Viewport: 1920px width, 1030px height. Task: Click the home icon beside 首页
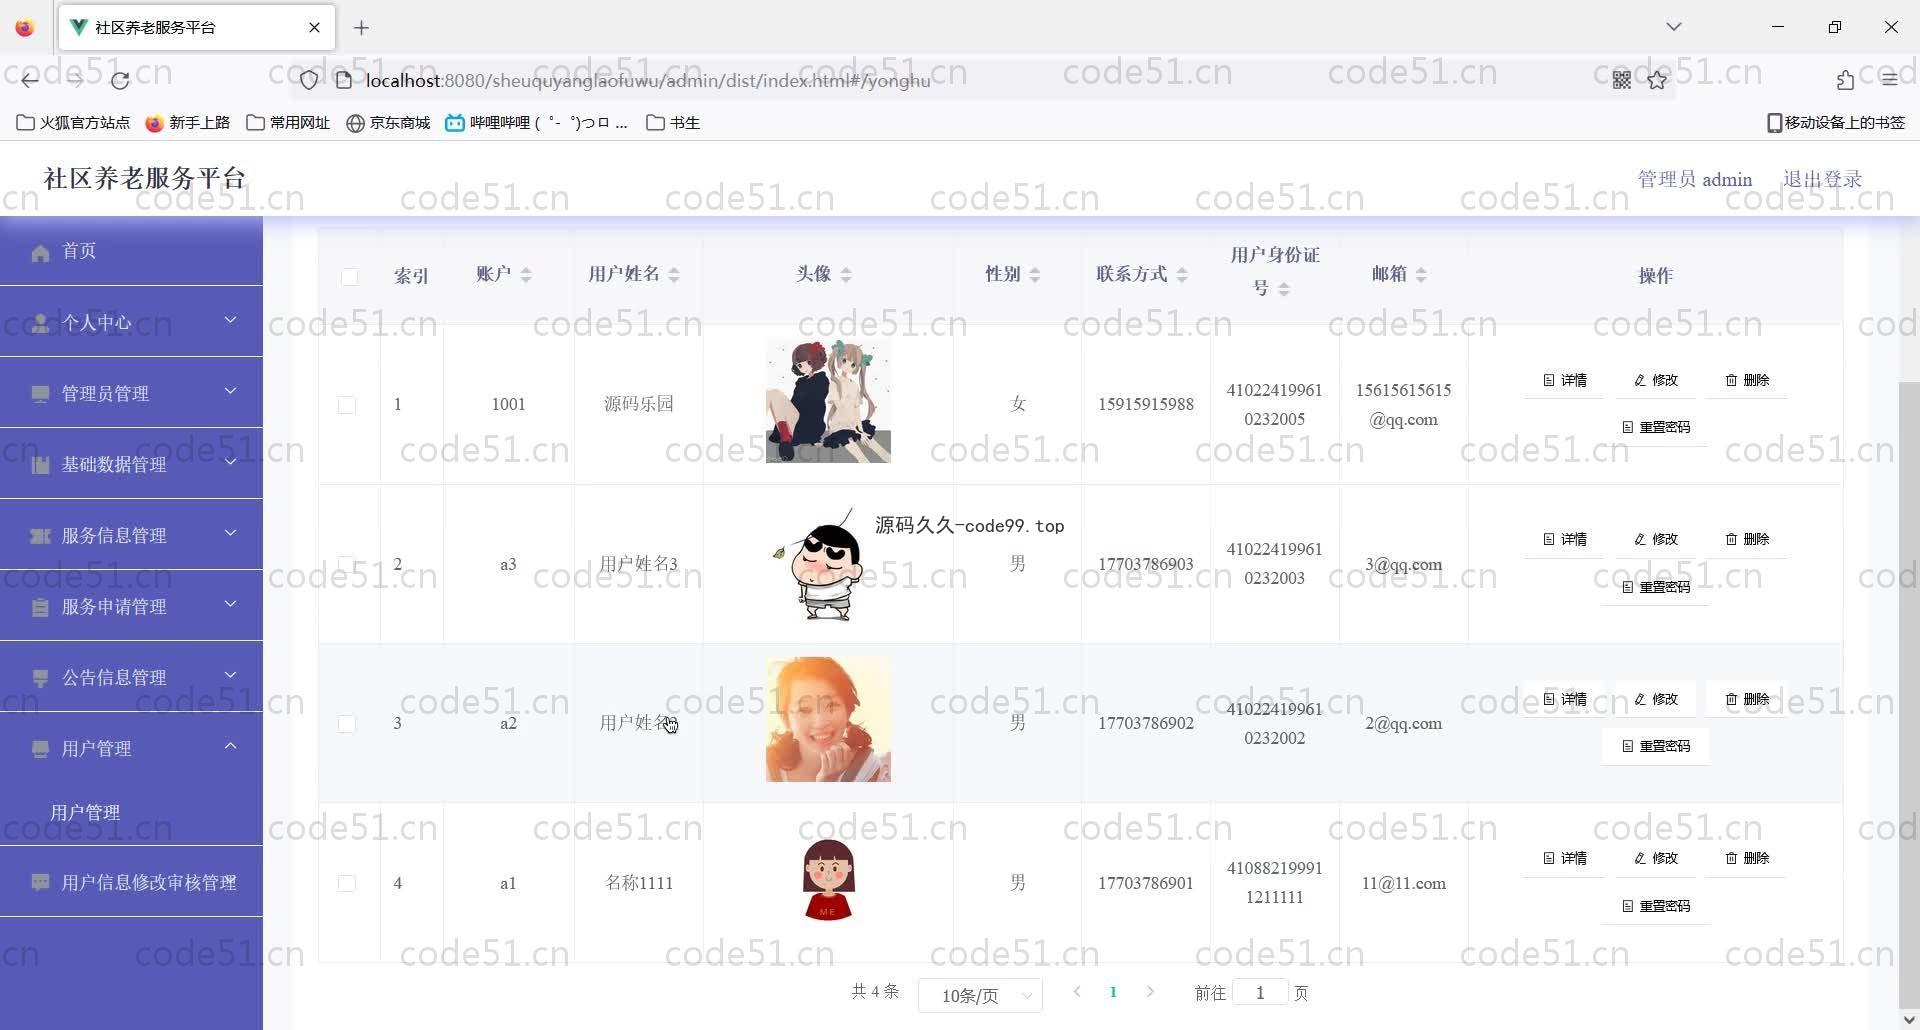point(40,252)
